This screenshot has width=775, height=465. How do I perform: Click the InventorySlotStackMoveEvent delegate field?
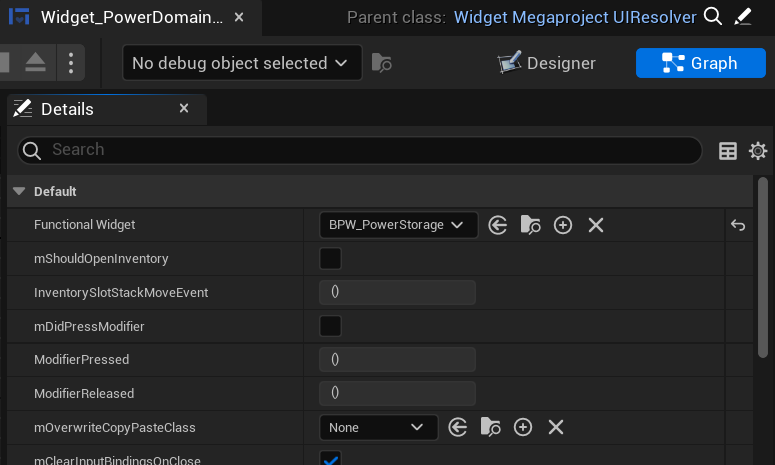397,292
